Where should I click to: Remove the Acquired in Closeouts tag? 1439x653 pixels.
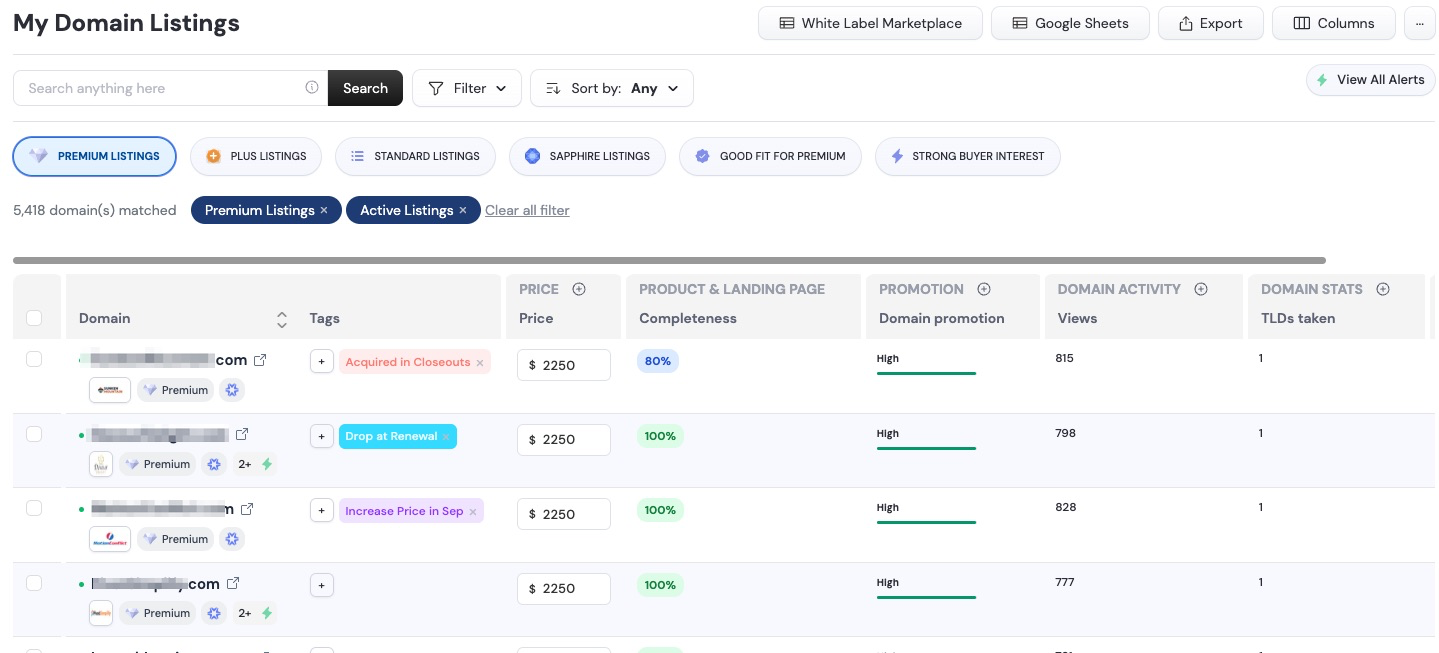click(480, 362)
